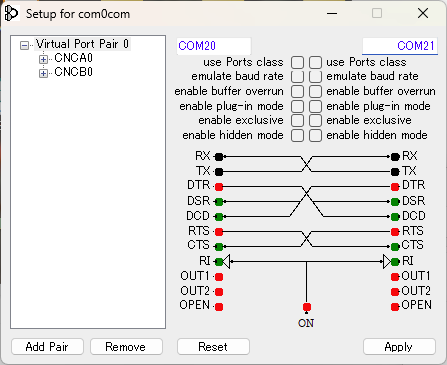Select the CNCA0 port entry
Viewport: 447px width, 365px height.
click(x=73, y=58)
